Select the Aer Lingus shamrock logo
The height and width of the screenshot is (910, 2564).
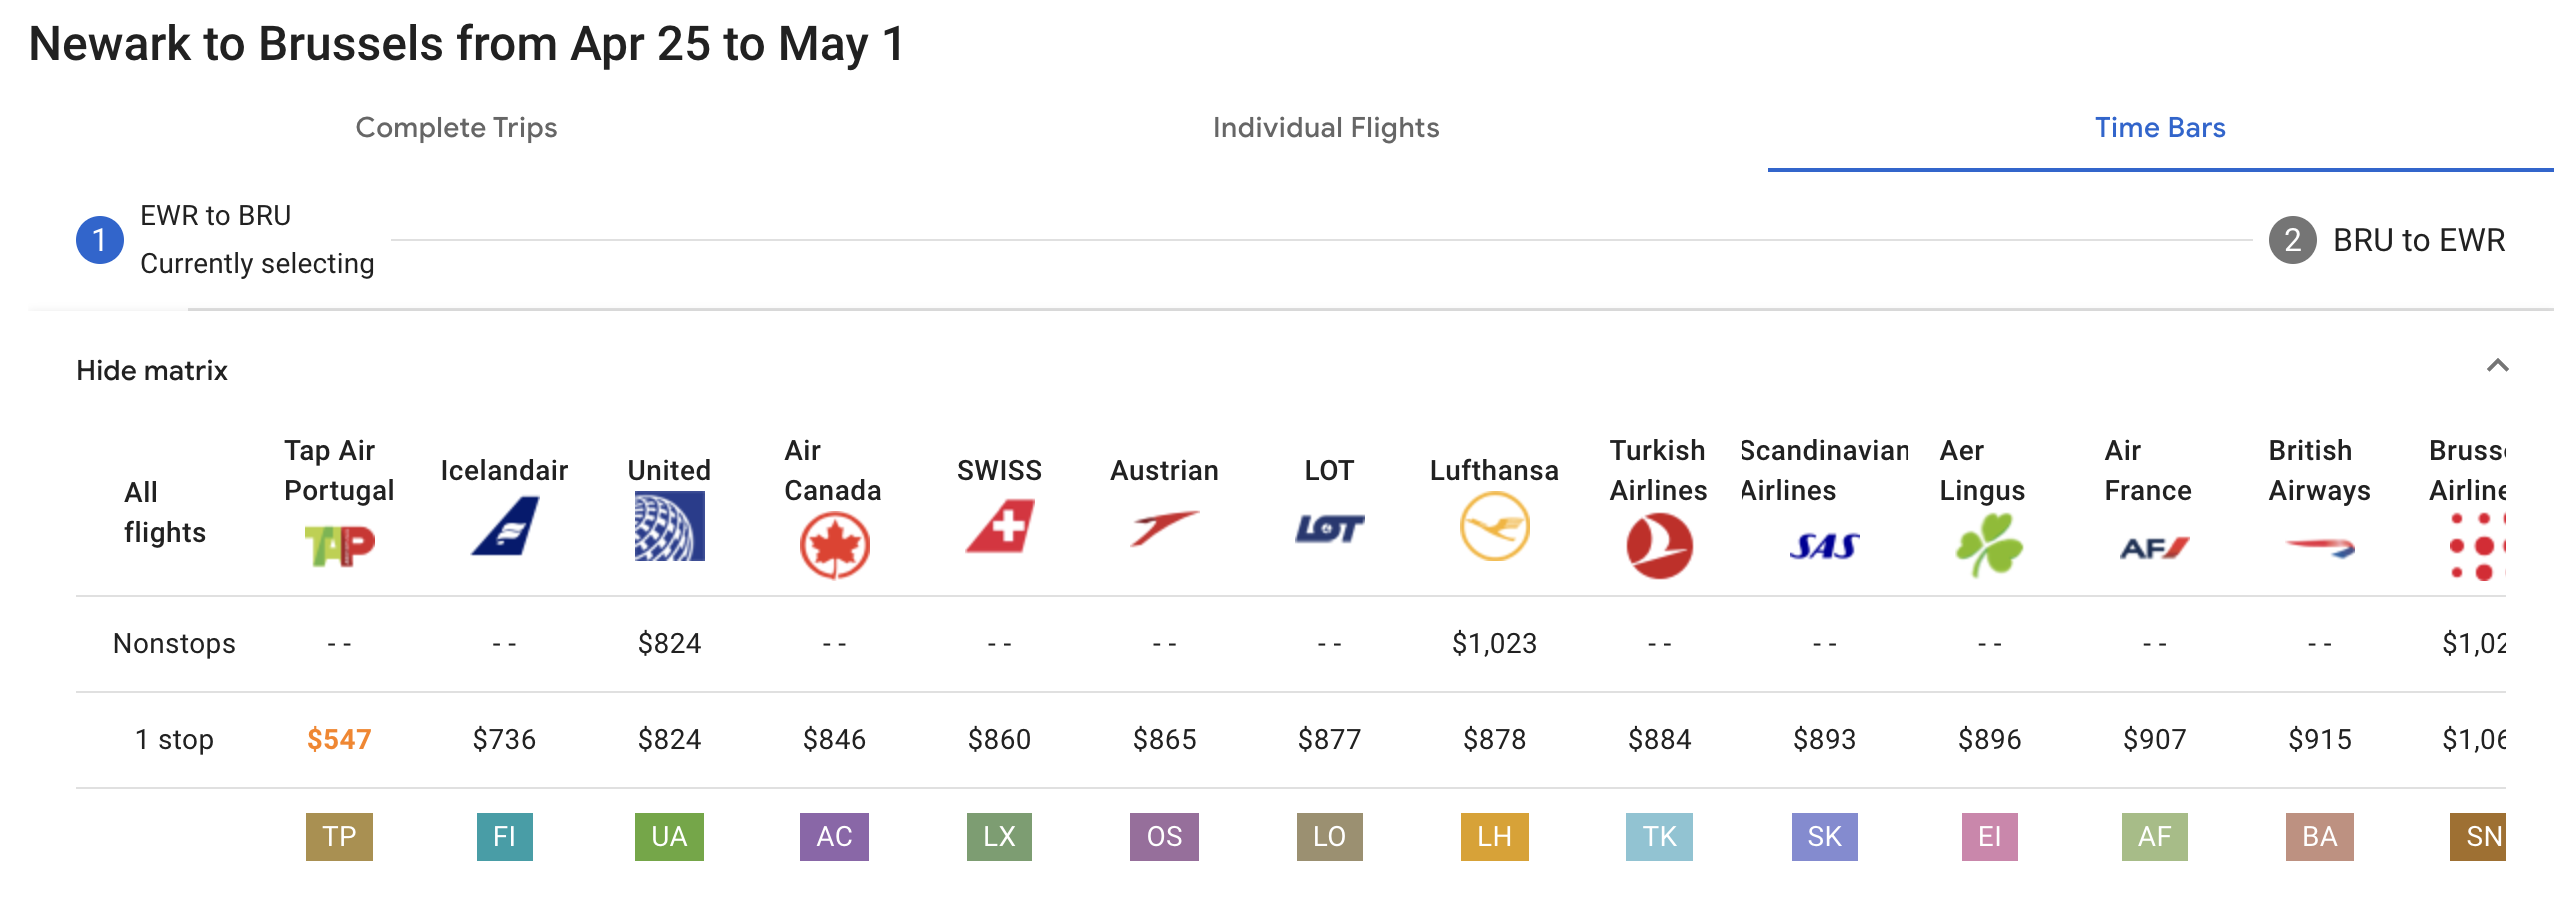[x=1989, y=545]
